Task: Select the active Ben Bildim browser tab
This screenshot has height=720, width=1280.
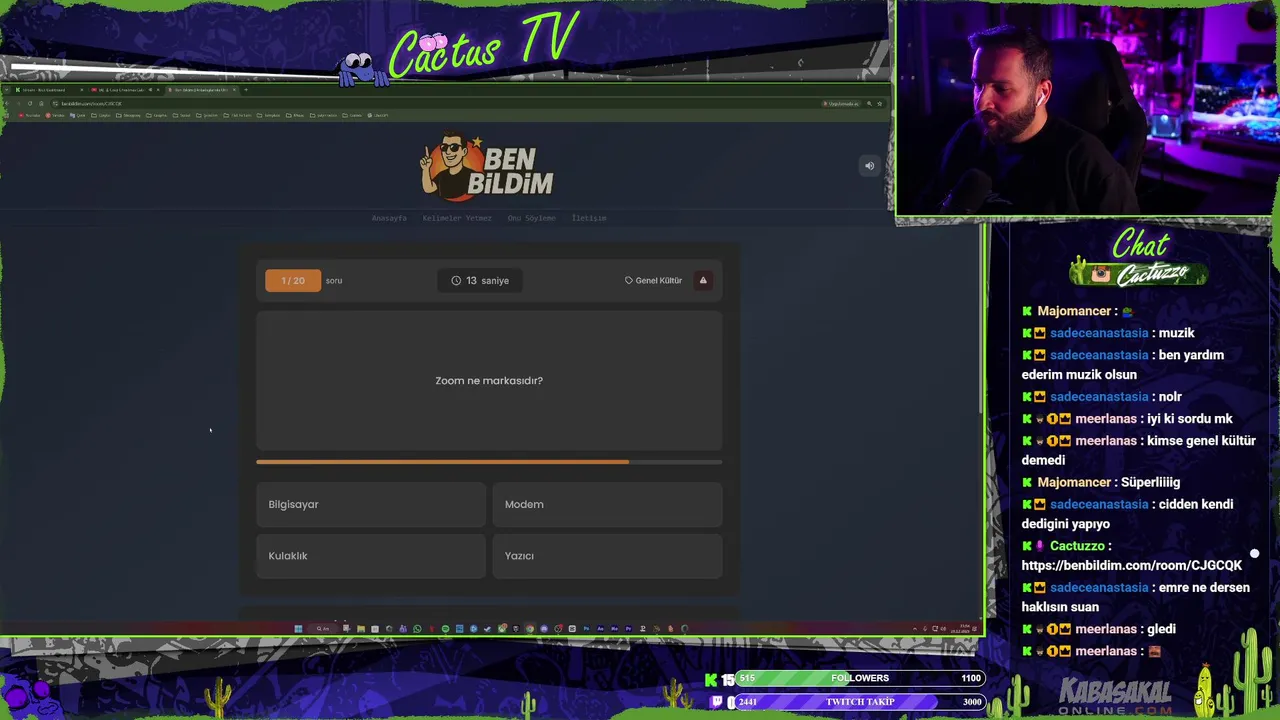Action: click(x=202, y=90)
